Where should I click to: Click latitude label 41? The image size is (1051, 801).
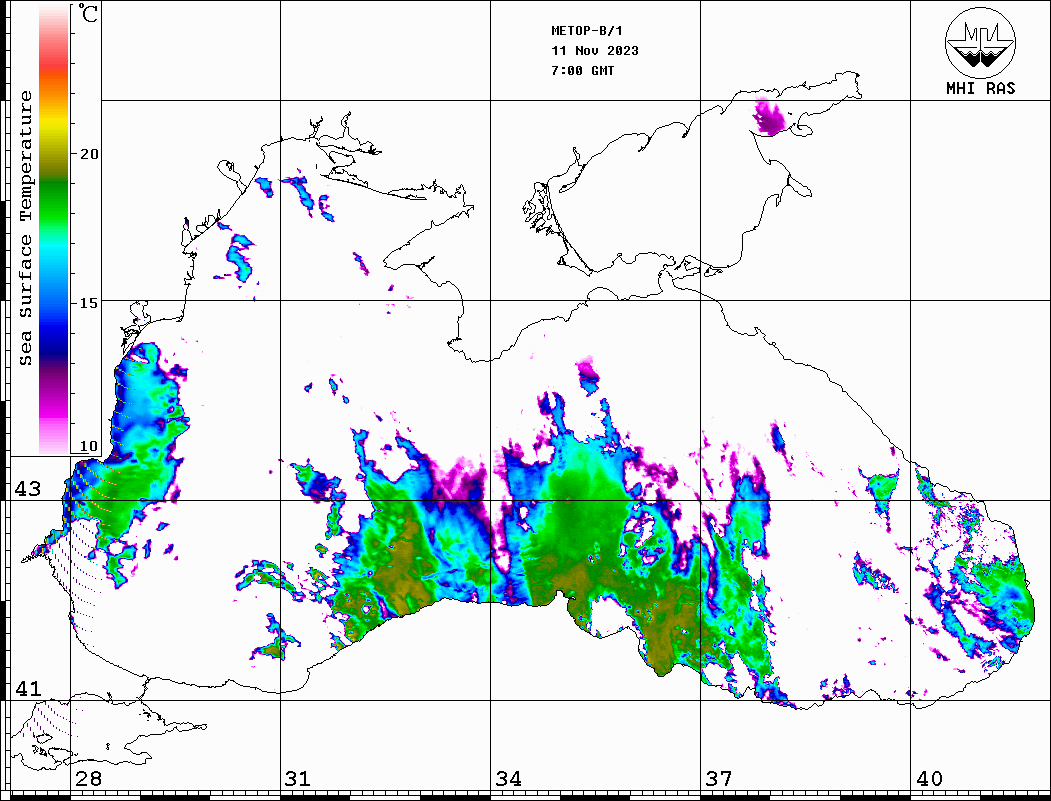point(28,689)
